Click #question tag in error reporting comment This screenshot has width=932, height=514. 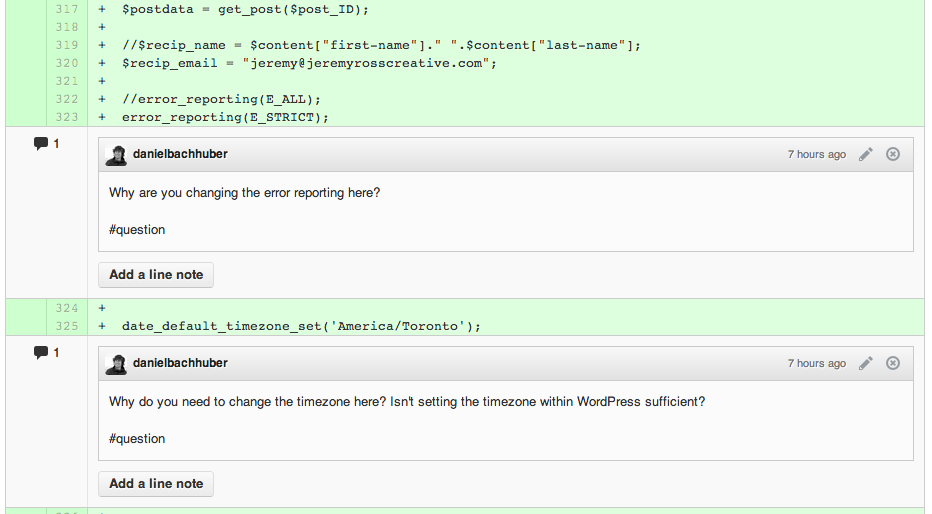pos(137,230)
